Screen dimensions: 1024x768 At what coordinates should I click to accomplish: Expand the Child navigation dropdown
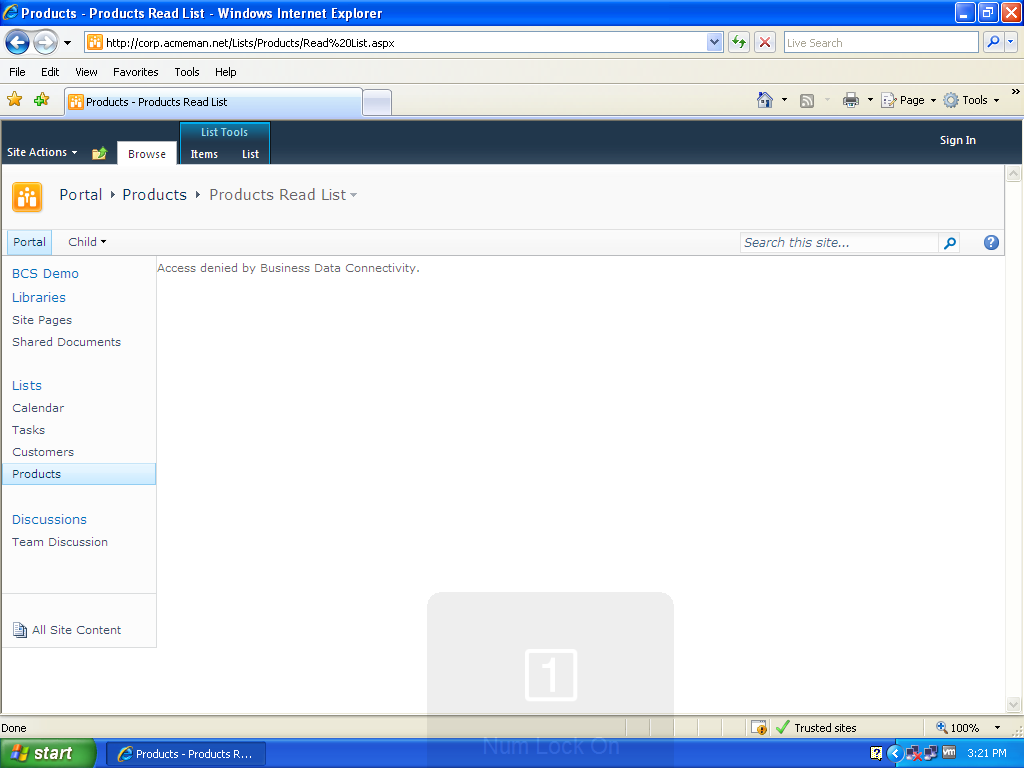tap(87, 242)
